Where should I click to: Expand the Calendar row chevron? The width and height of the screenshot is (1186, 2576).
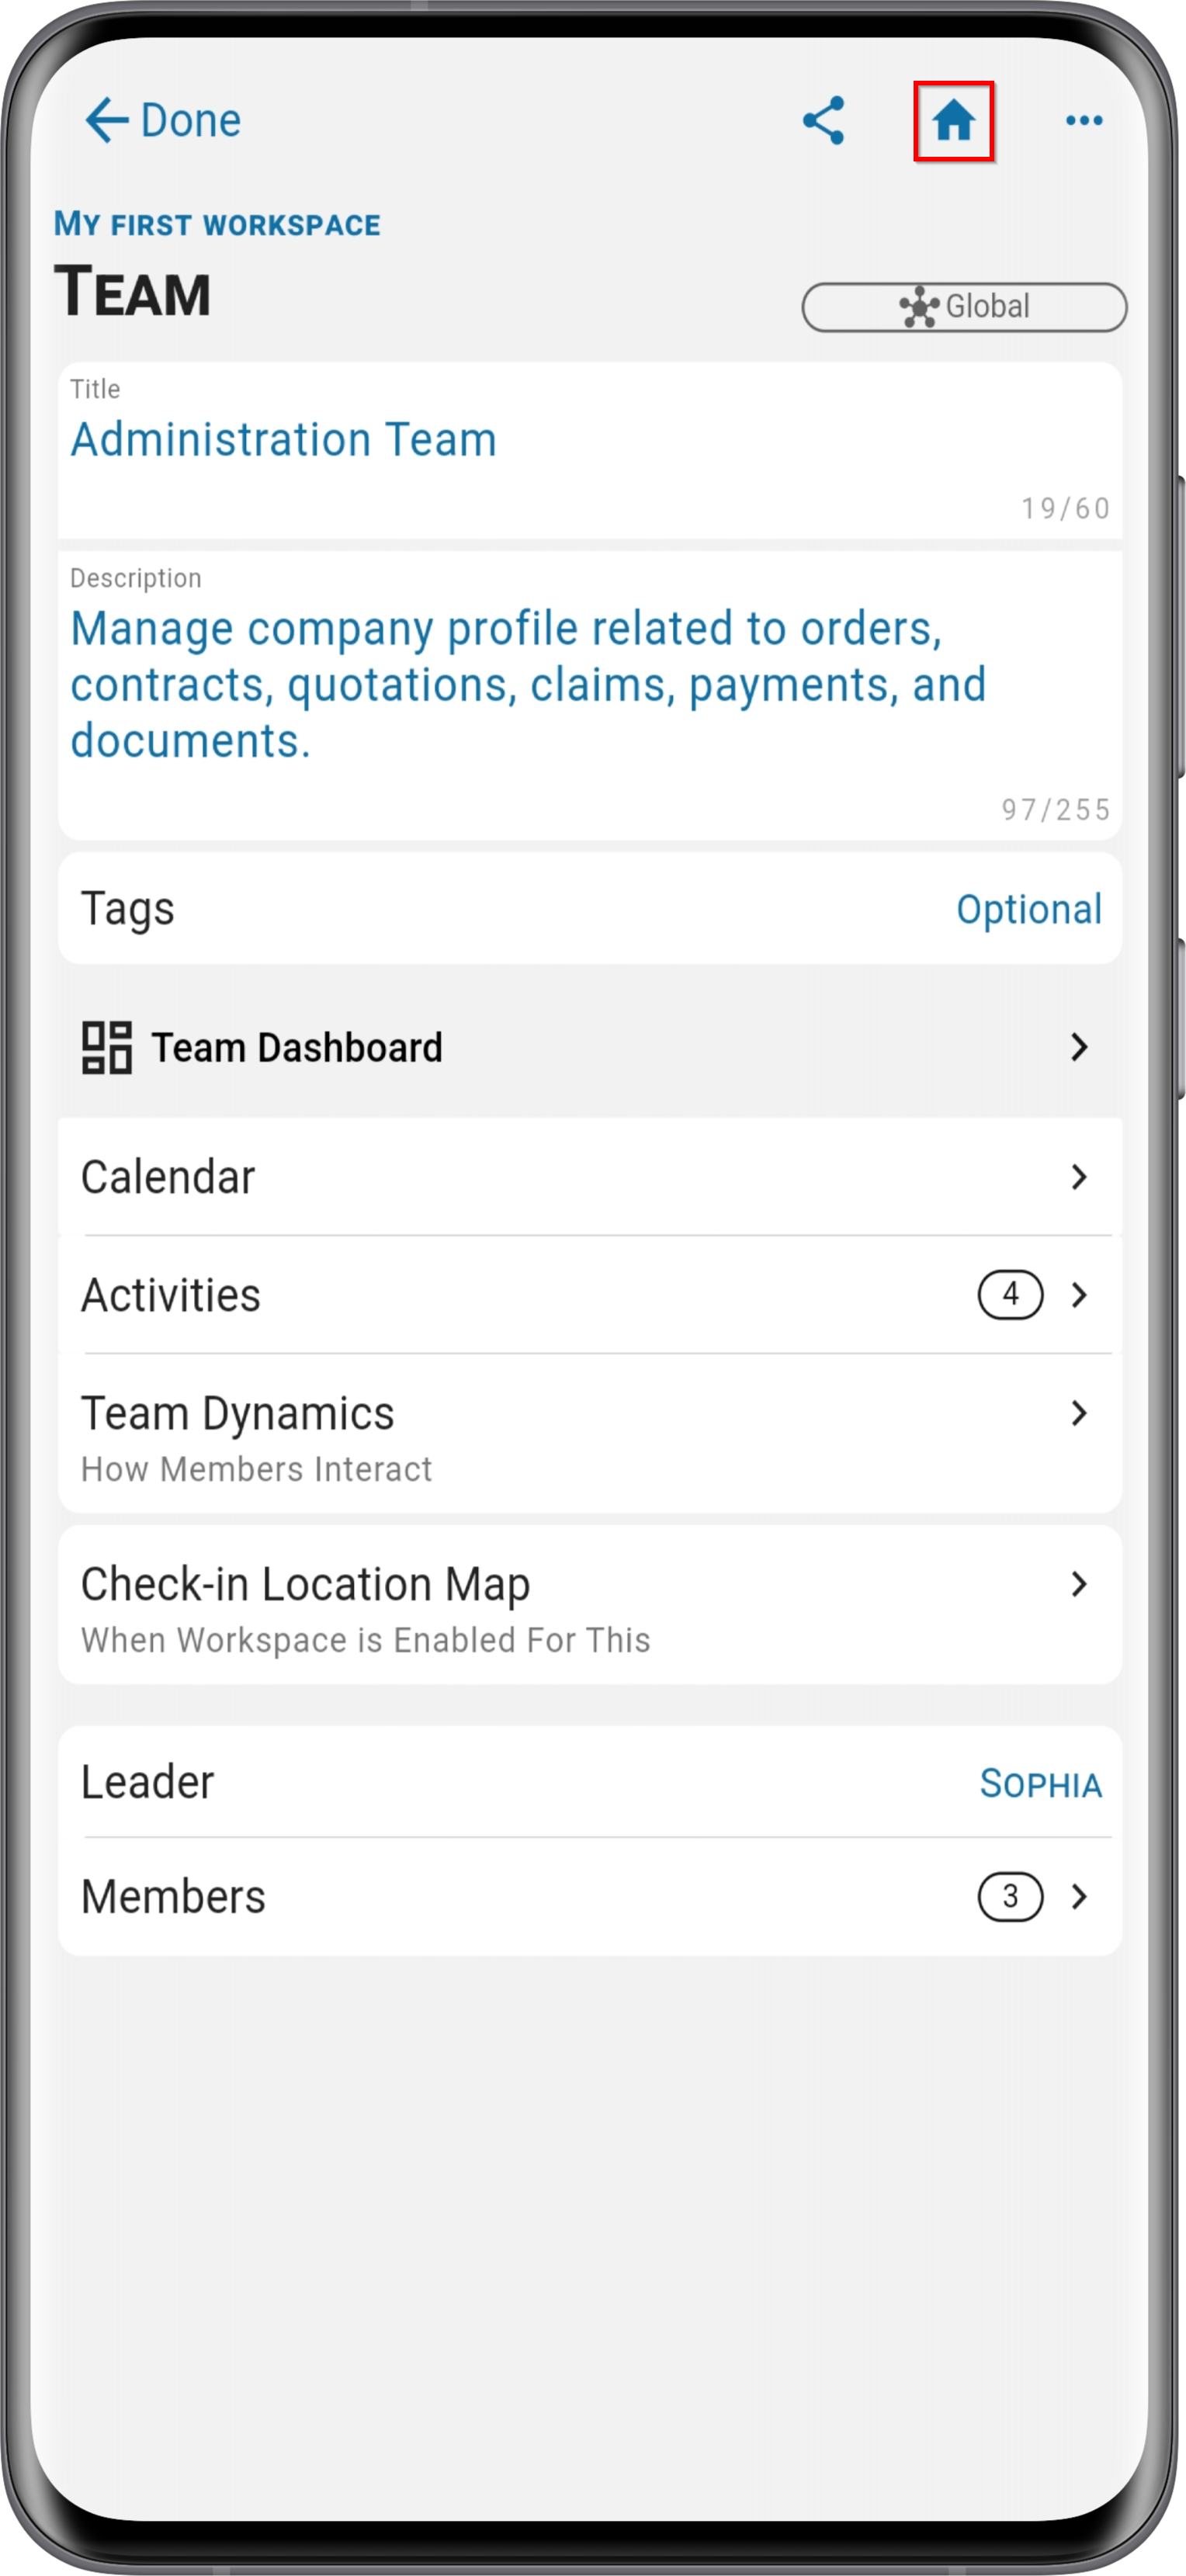(x=1079, y=1177)
